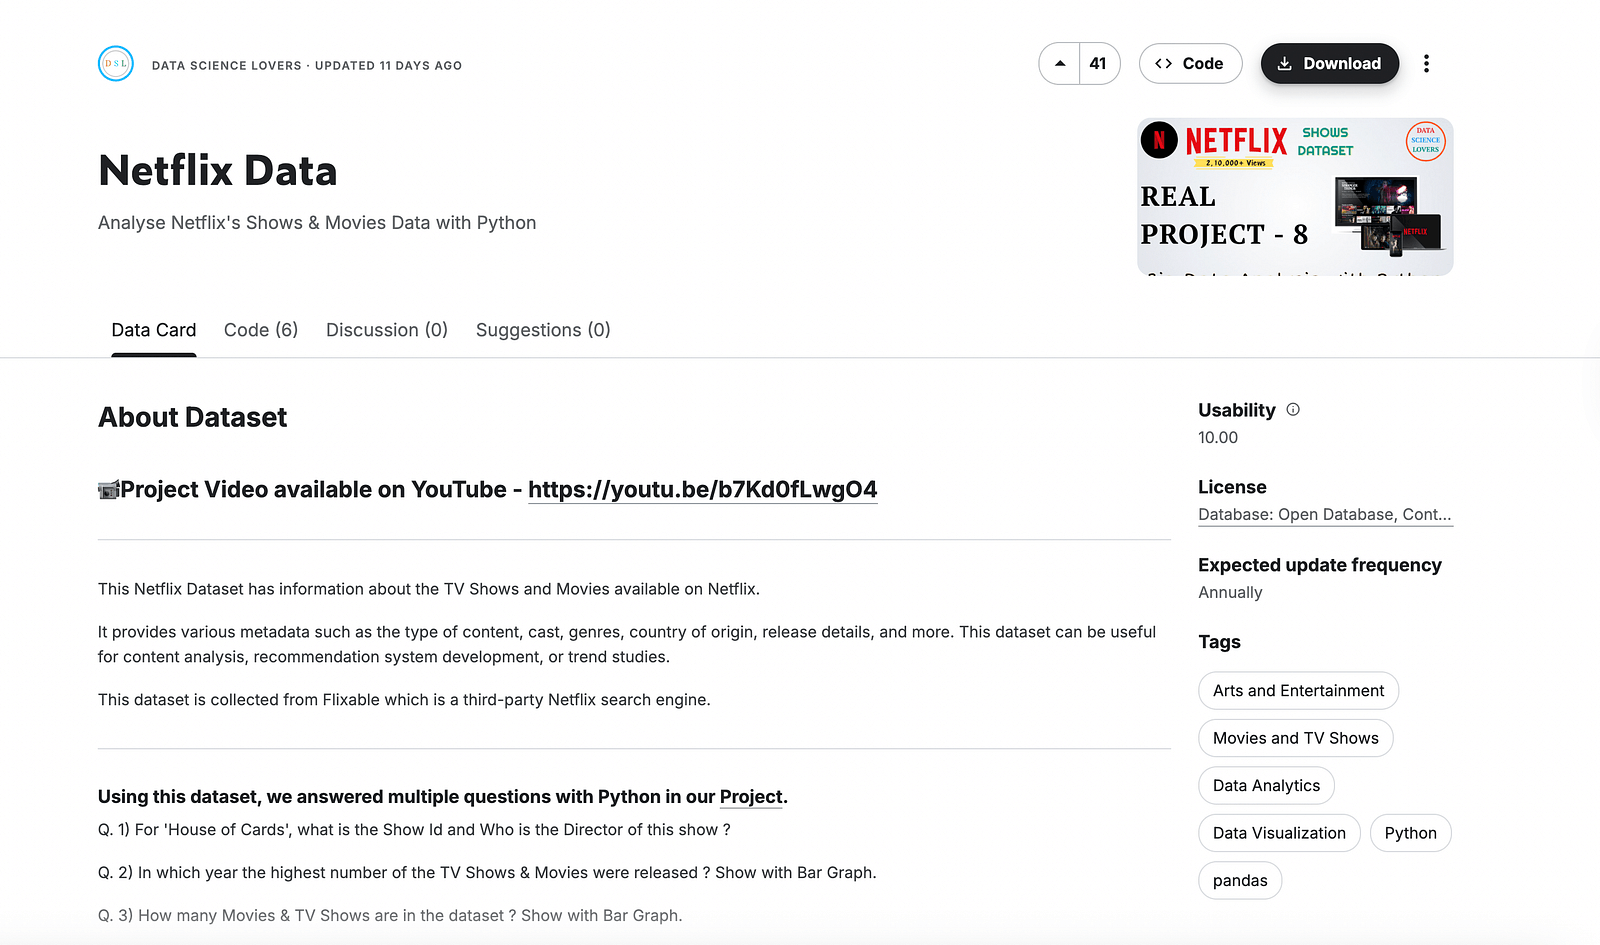Open the Database: Open Database license link
This screenshot has height=945, width=1600.
[x=1325, y=514]
